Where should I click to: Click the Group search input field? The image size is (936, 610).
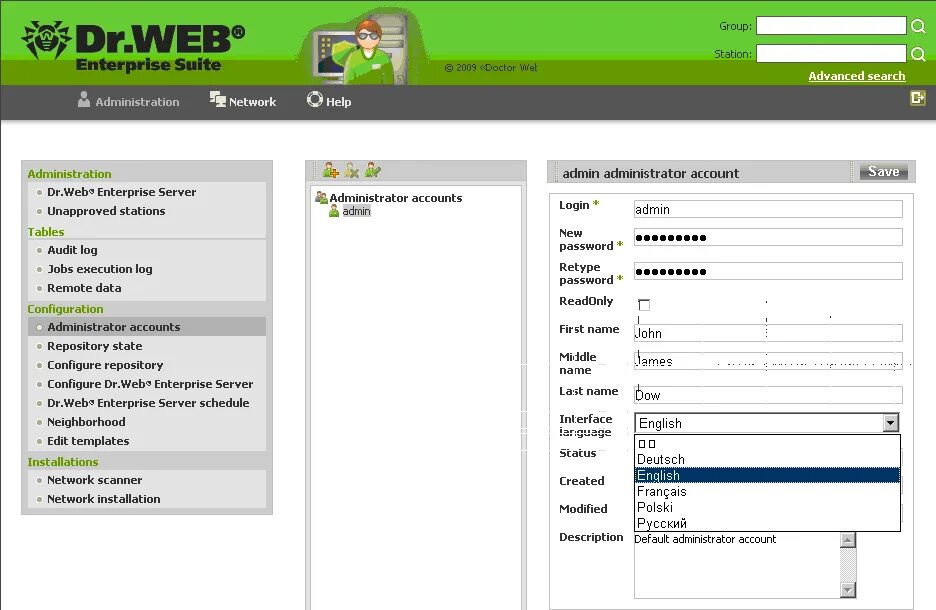[831, 26]
